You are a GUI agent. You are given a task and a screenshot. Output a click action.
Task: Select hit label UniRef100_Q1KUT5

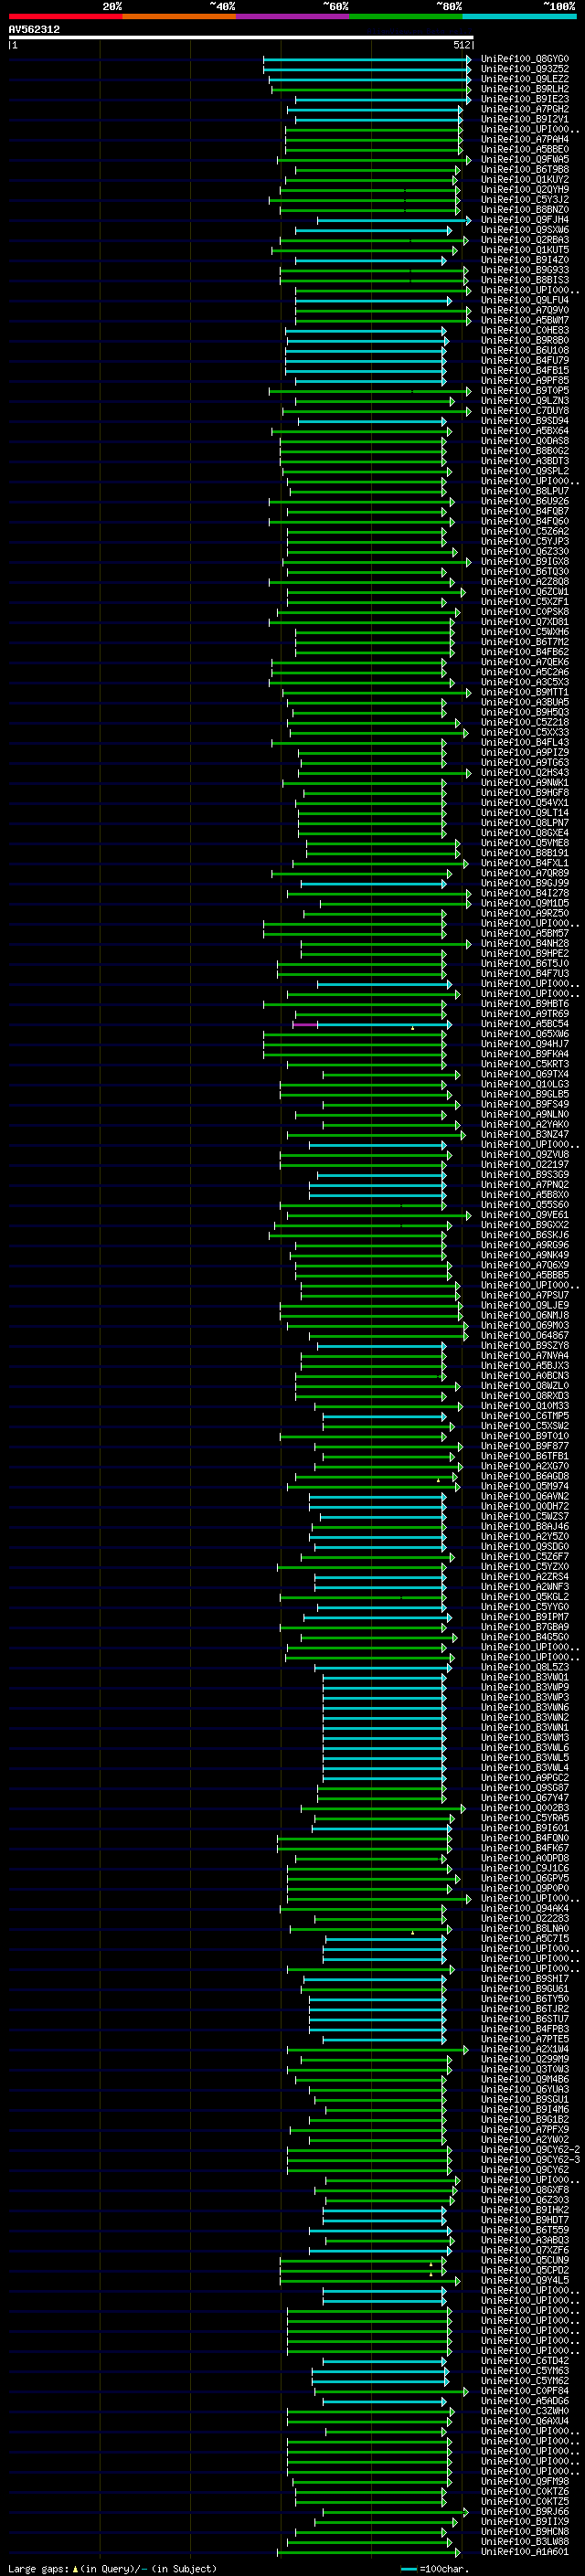(525, 250)
